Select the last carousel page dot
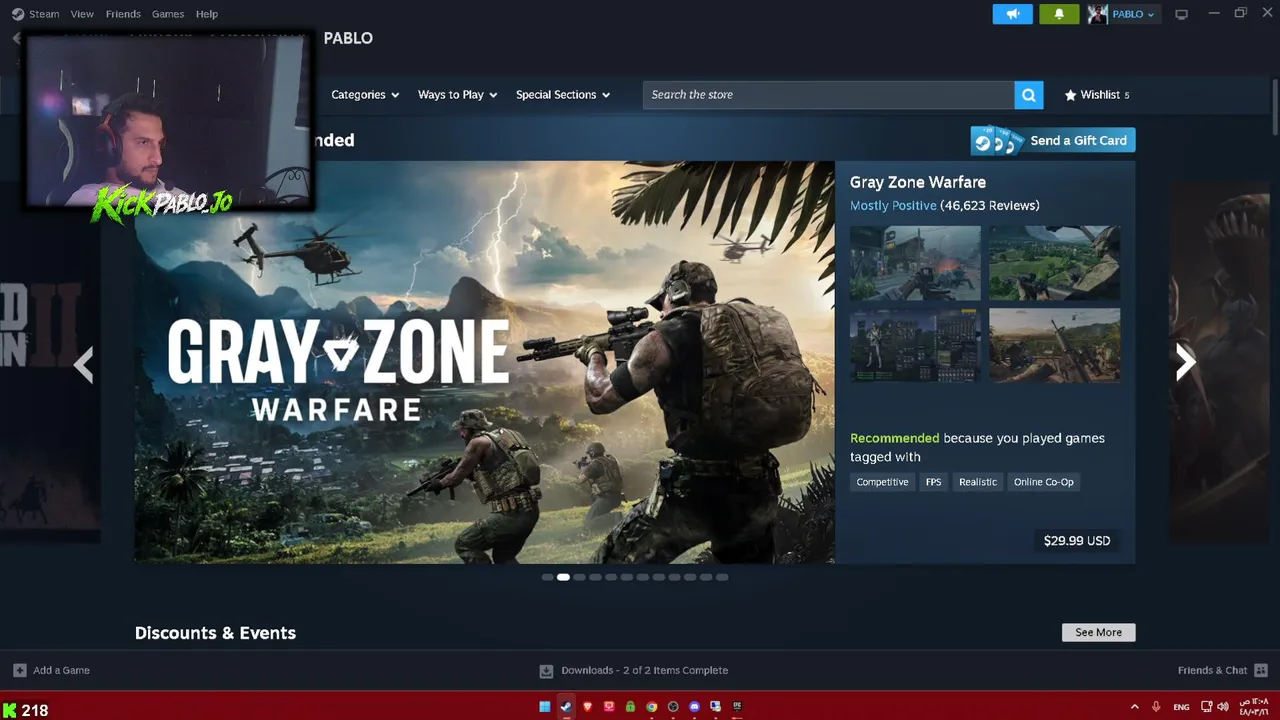The width and height of the screenshot is (1280, 720). [x=723, y=577]
